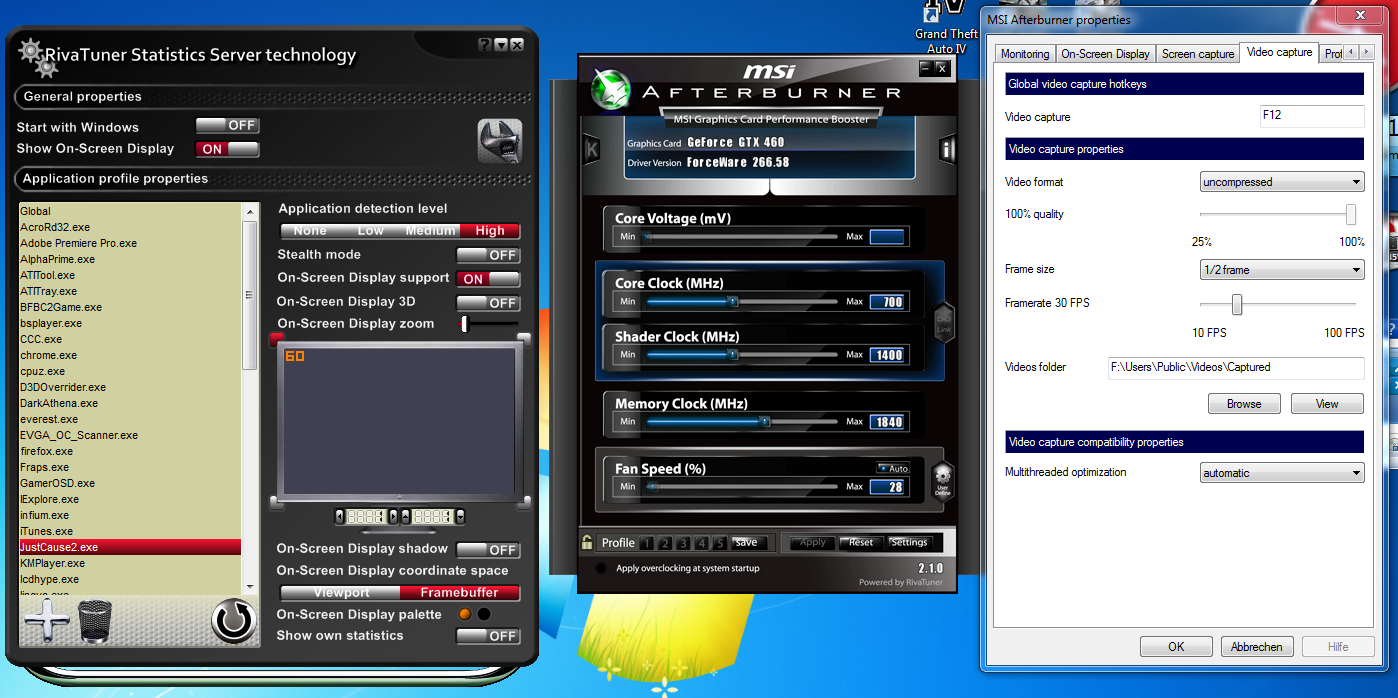Toggle Start with Windows switch

[x=227, y=126]
